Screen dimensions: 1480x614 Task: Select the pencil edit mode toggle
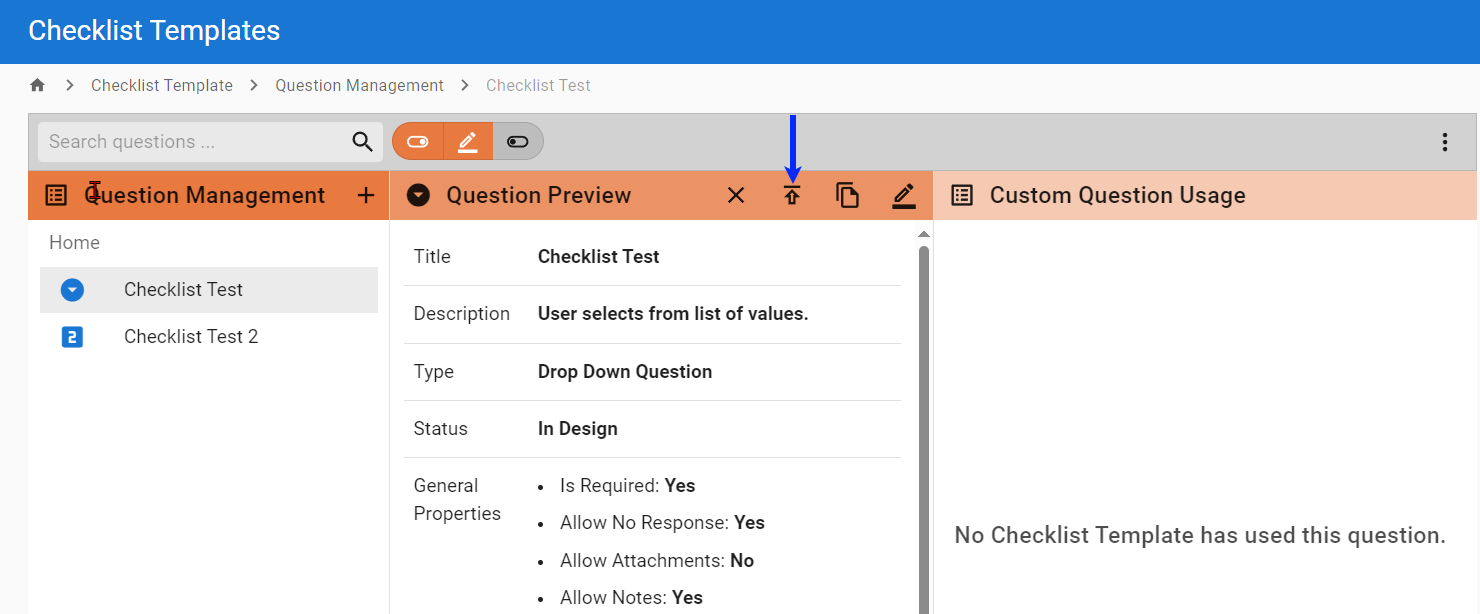pyautogui.click(x=467, y=140)
